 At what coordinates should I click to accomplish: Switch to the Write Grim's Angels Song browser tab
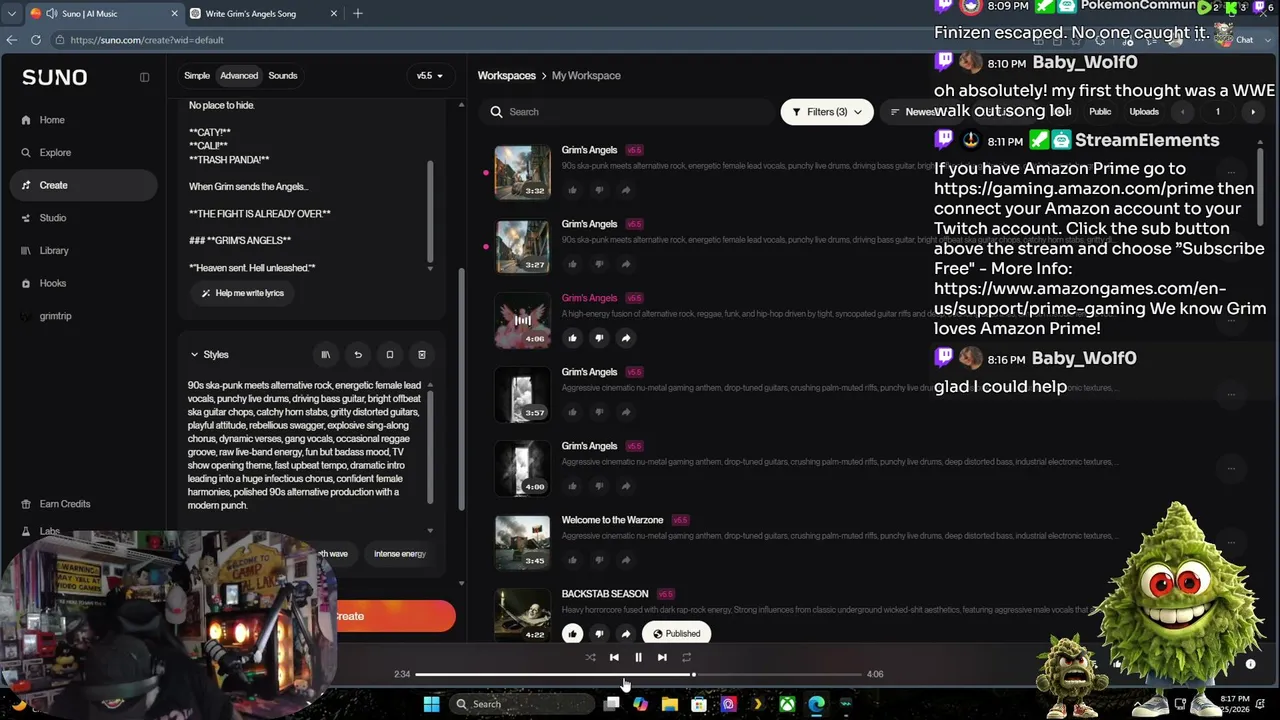(263, 13)
